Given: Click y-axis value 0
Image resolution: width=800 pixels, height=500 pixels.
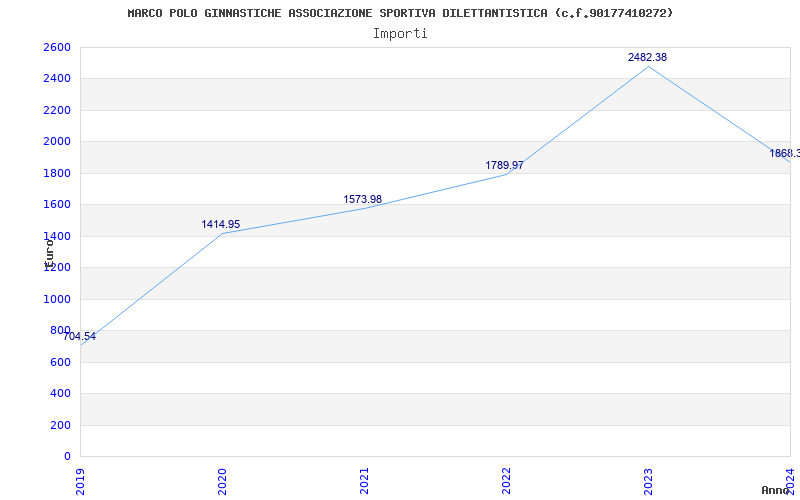Looking at the screenshot, I should [67, 456].
